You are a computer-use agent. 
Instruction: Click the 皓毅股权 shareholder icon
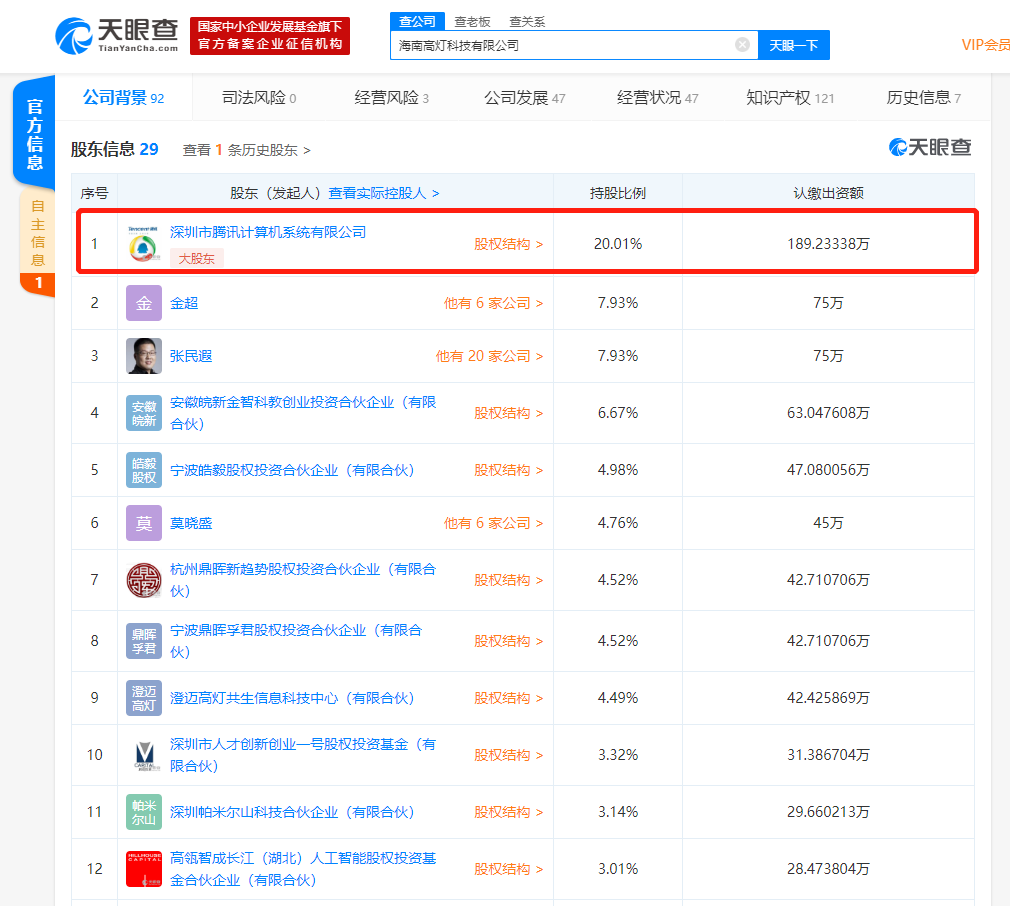144,470
